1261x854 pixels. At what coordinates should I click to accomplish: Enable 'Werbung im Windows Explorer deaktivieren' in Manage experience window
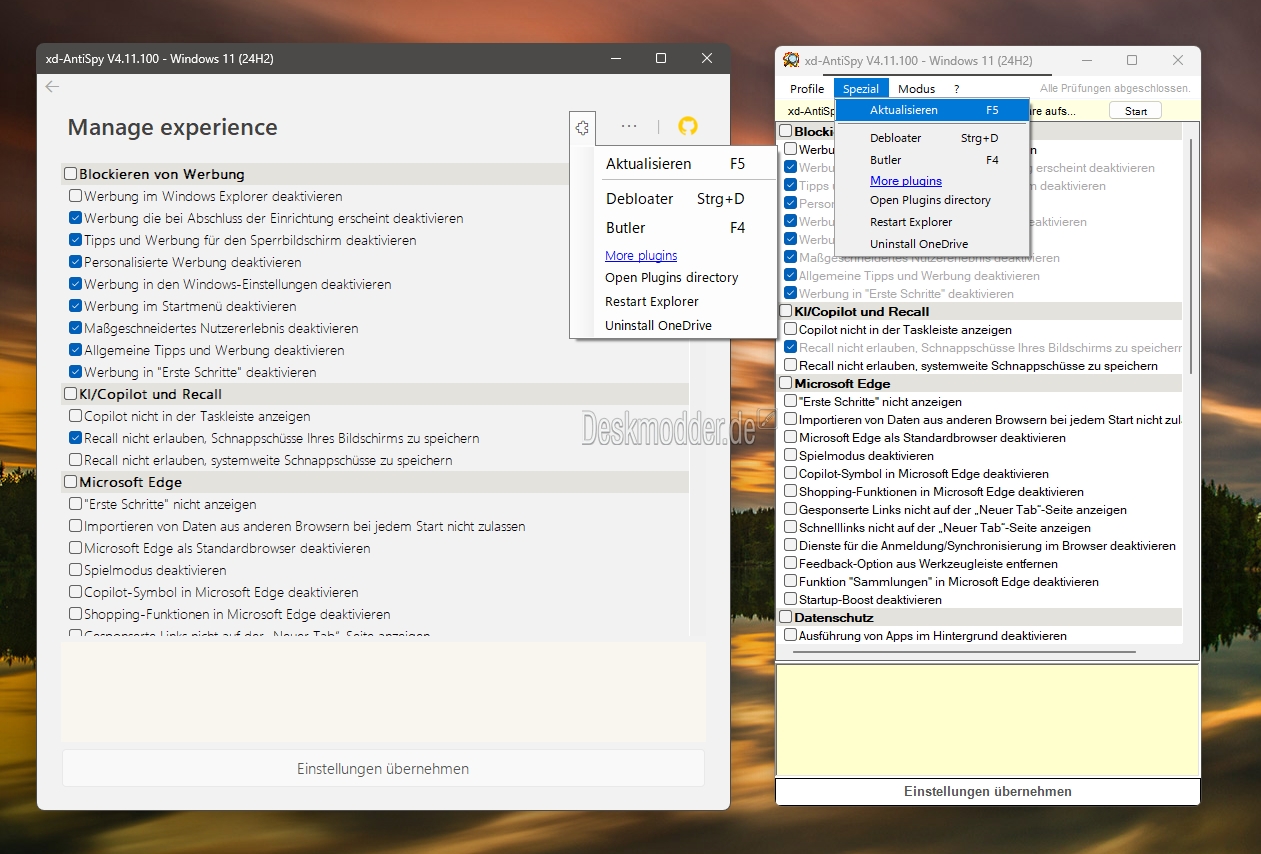point(76,196)
